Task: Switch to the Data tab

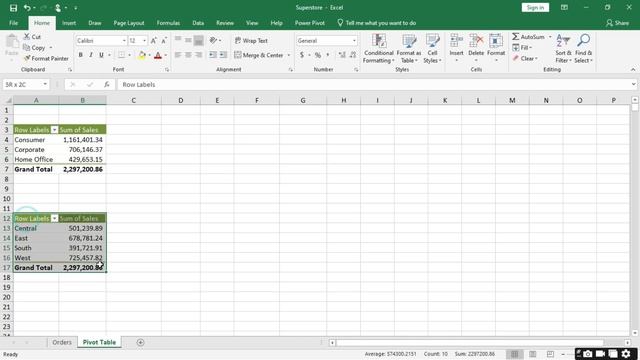Action: coord(198,23)
